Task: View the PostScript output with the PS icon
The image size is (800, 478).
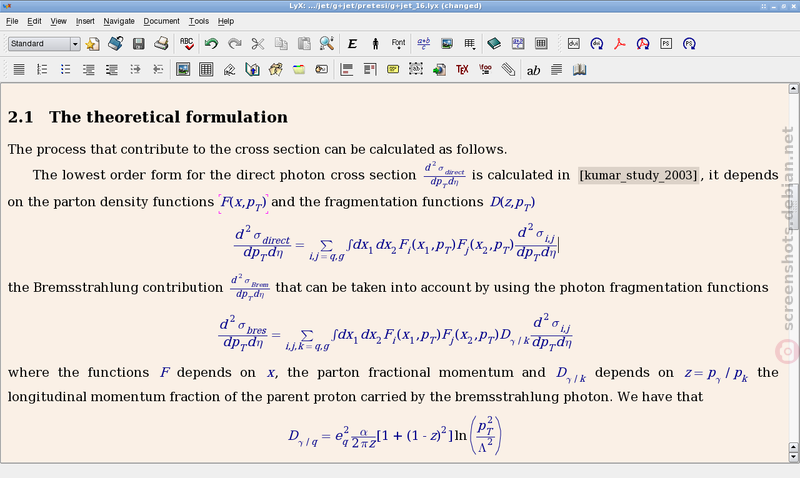Action: 666,44
